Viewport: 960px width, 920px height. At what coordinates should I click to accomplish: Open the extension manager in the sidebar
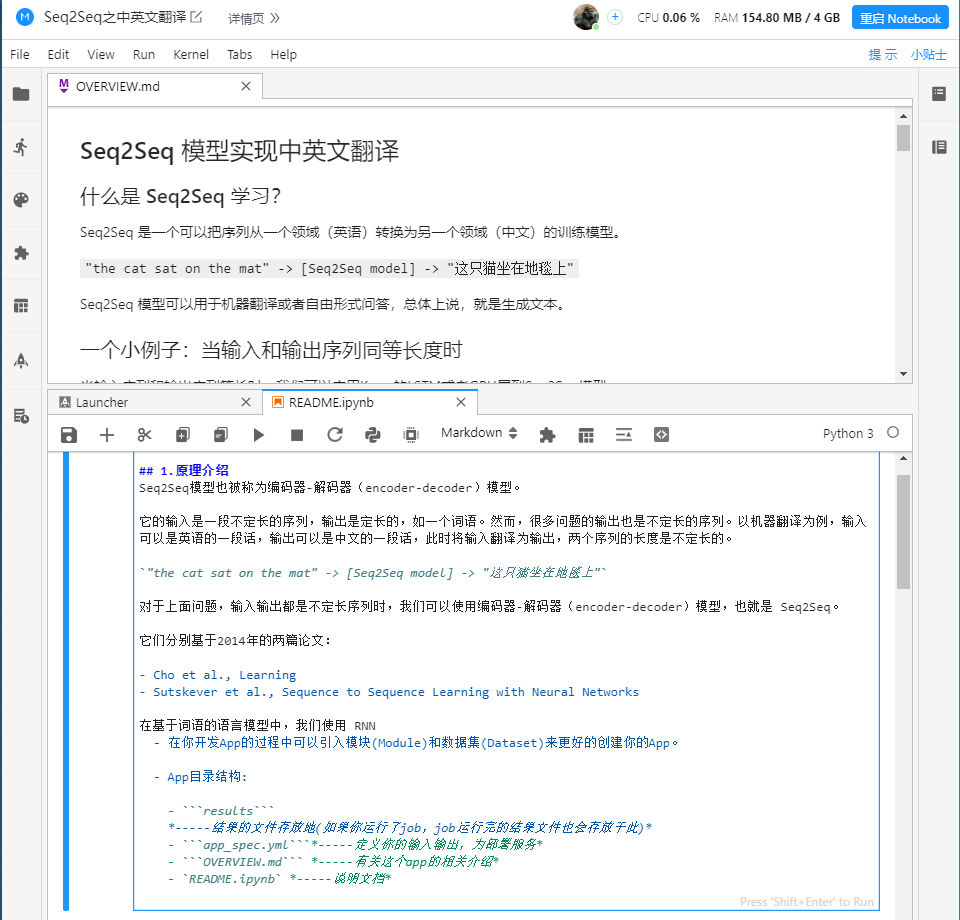tap(21, 253)
